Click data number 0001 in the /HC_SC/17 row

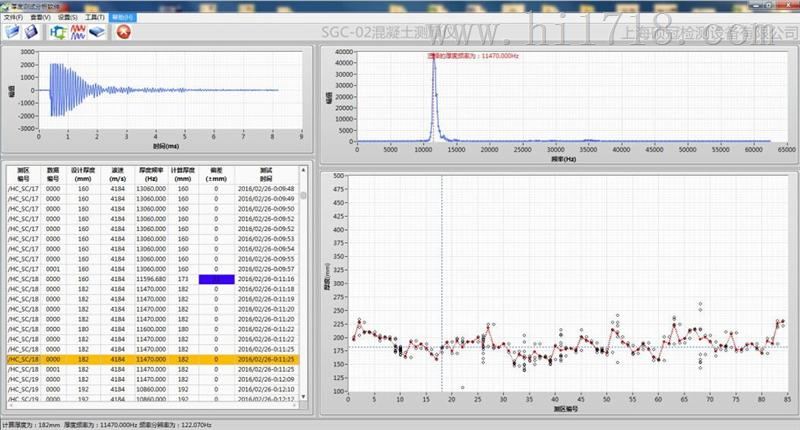53,269
